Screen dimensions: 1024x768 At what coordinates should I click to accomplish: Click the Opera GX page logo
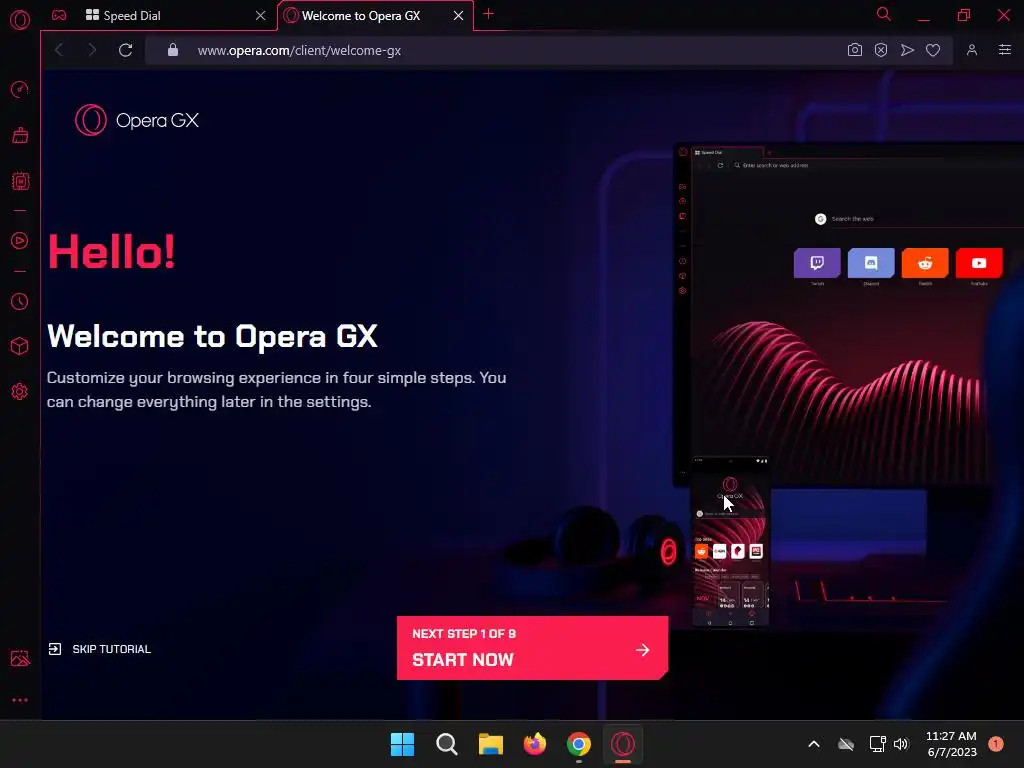(137, 120)
